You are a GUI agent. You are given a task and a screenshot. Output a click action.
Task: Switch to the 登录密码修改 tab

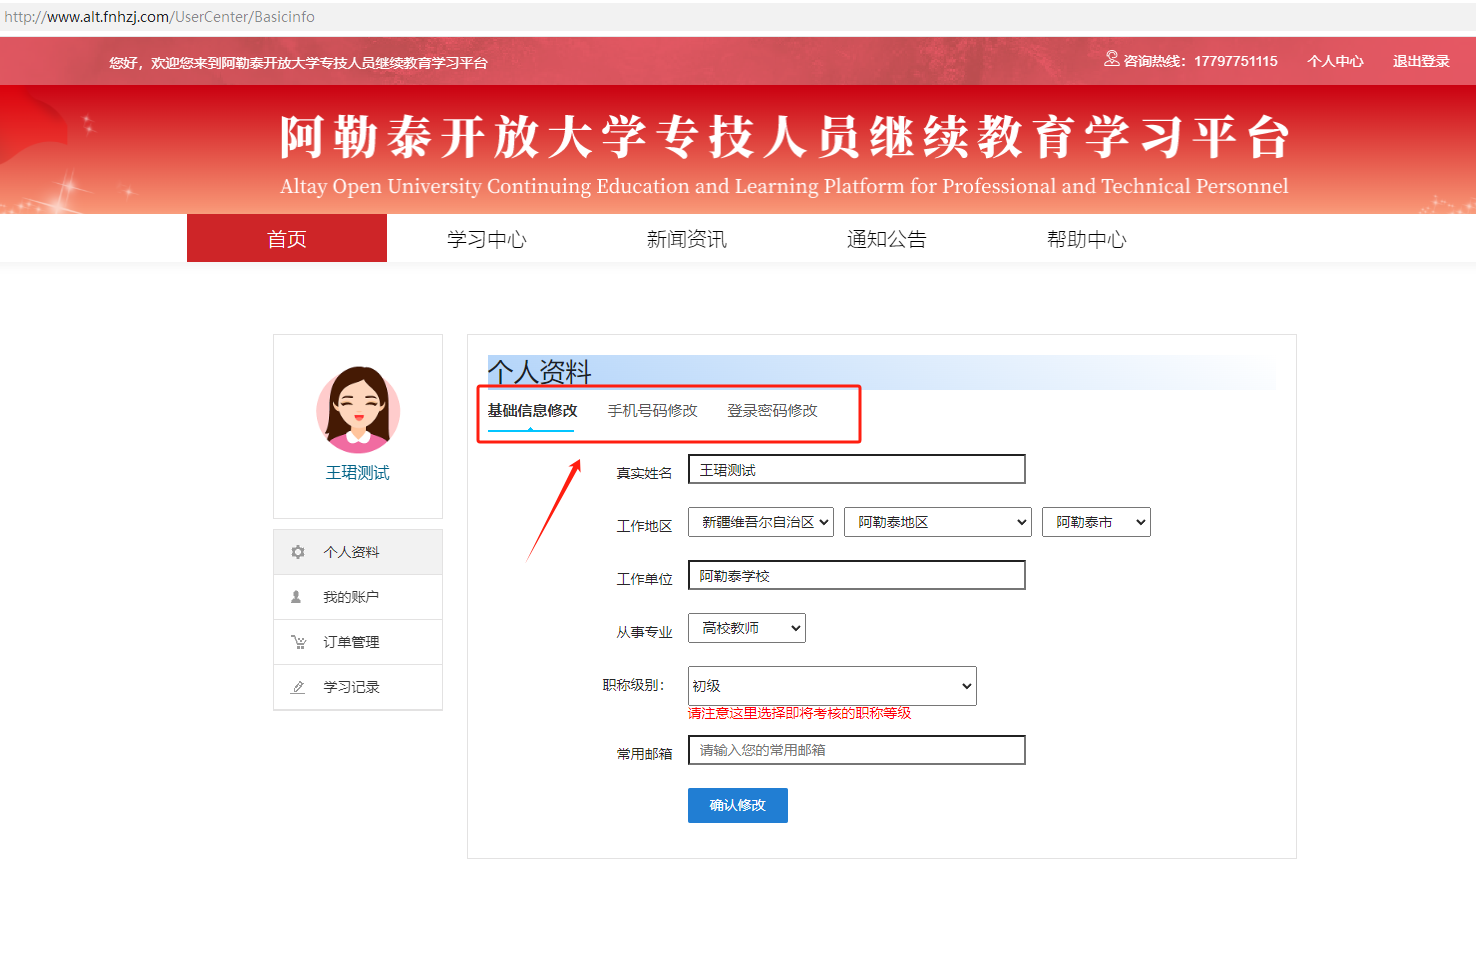(772, 411)
